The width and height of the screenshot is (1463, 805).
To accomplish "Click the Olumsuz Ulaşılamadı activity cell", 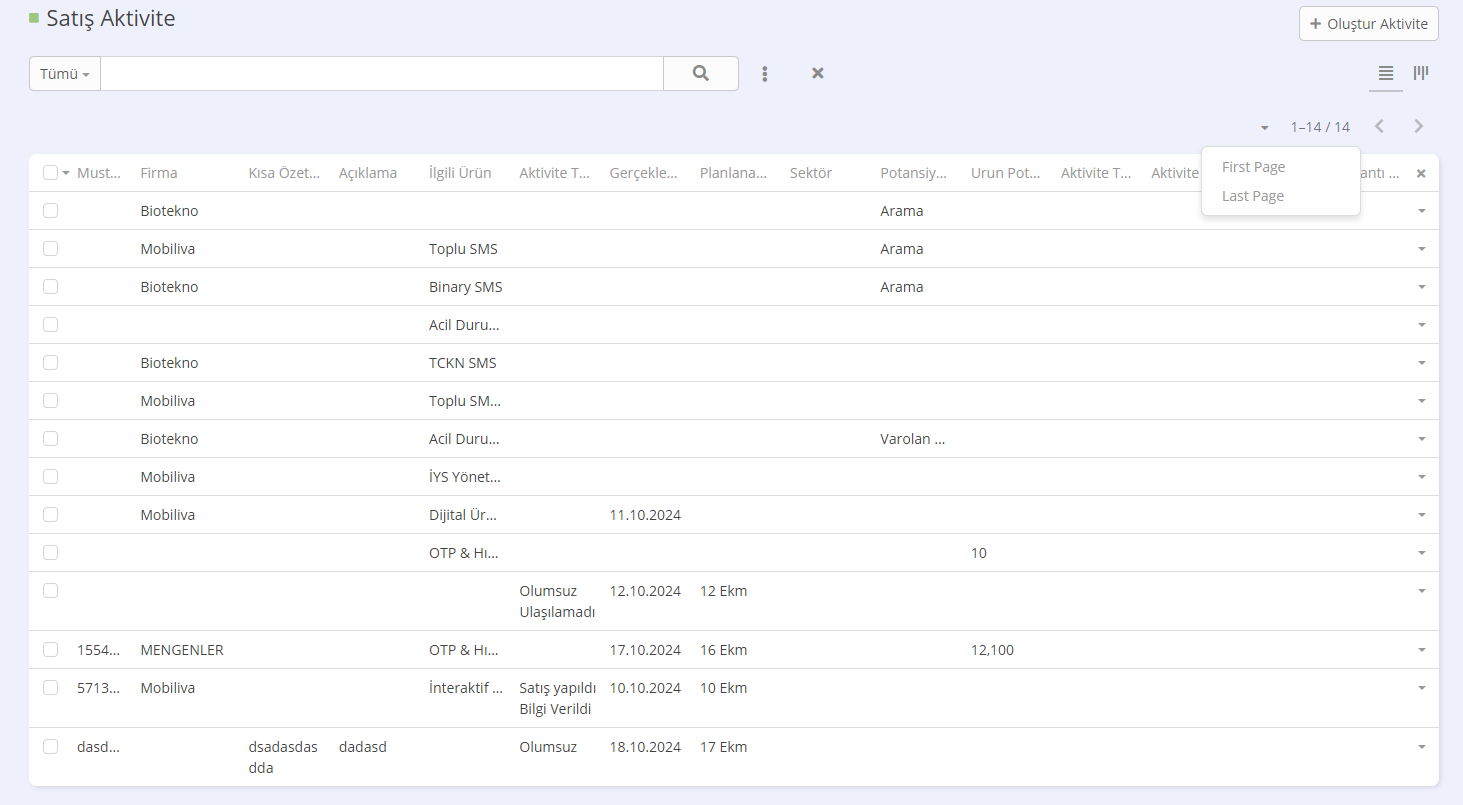I will (x=558, y=601).
